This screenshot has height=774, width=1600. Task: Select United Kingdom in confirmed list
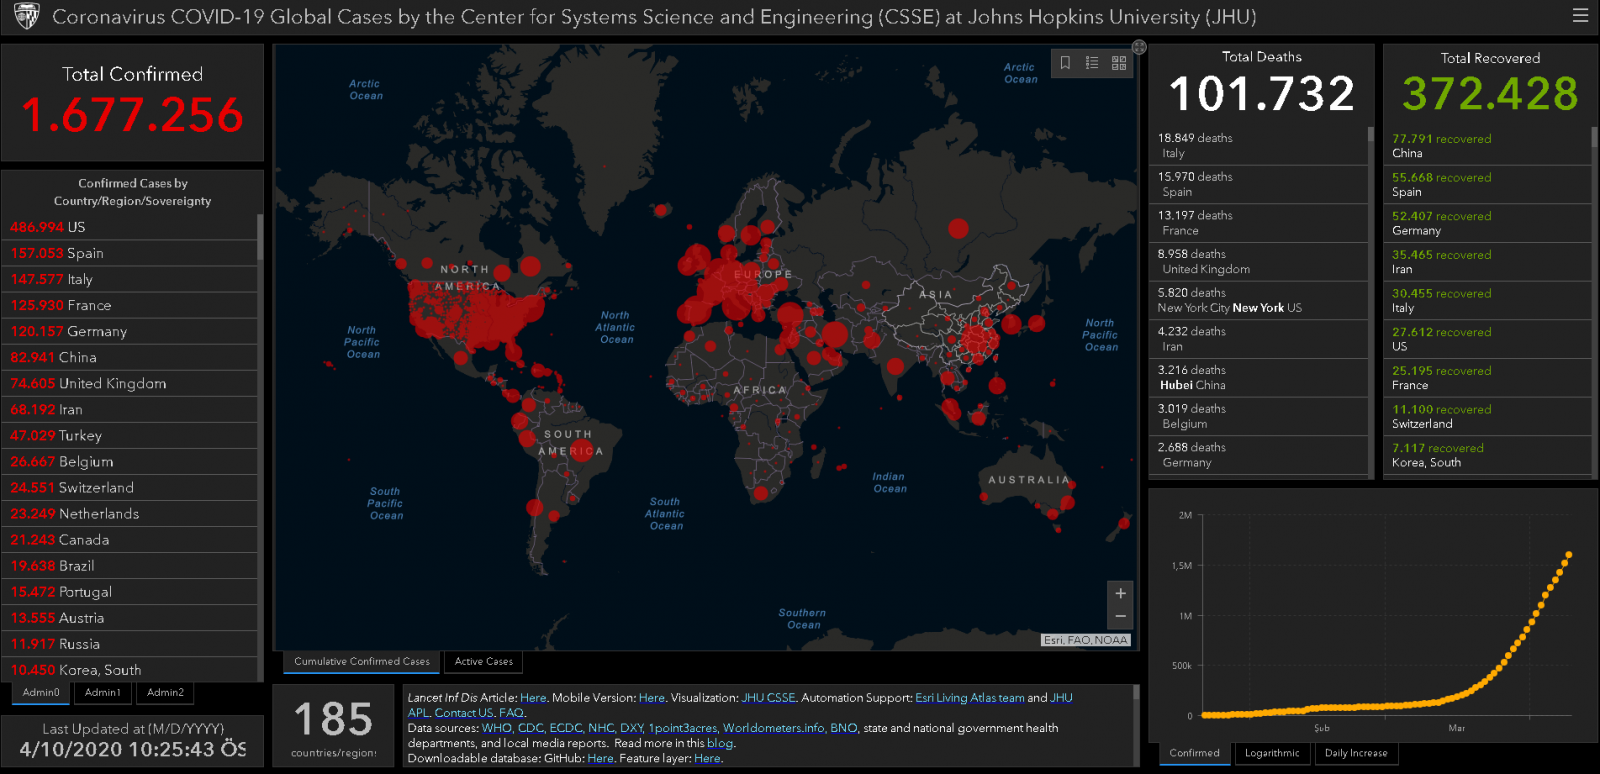[x=130, y=383]
